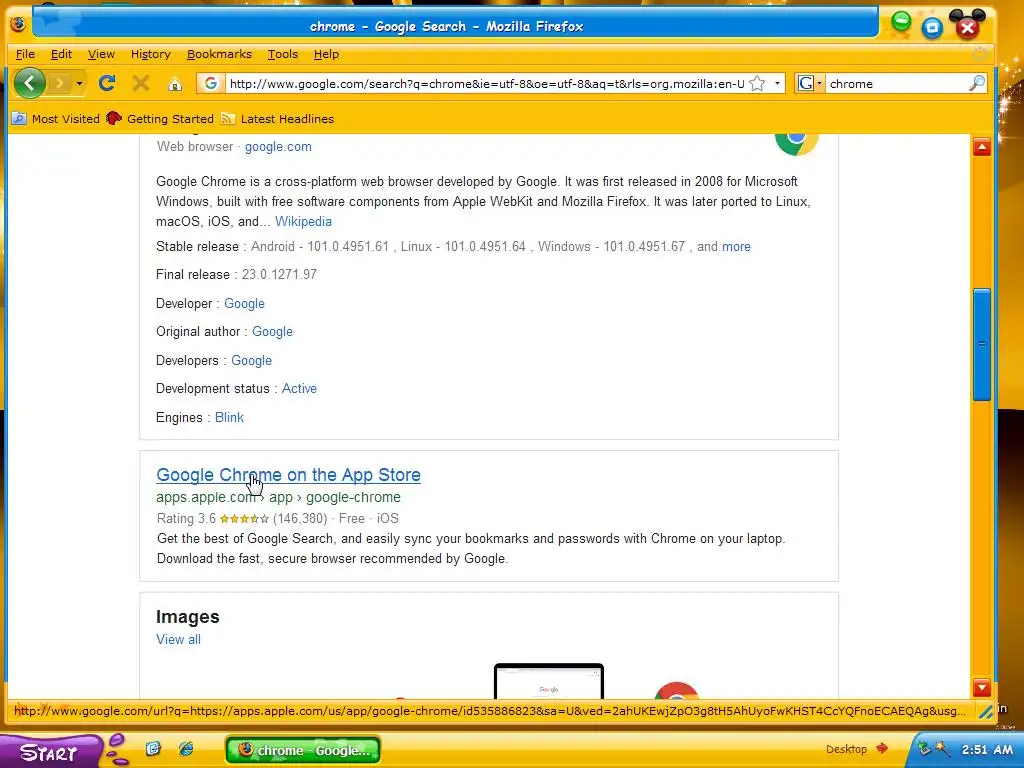This screenshot has height=768, width=1024.
Task: Go back with the green Back arrow
Action: (29, 83)
